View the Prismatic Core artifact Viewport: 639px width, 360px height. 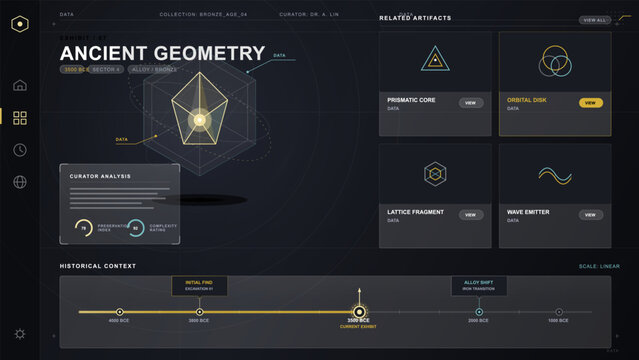(x=471, y=103)
